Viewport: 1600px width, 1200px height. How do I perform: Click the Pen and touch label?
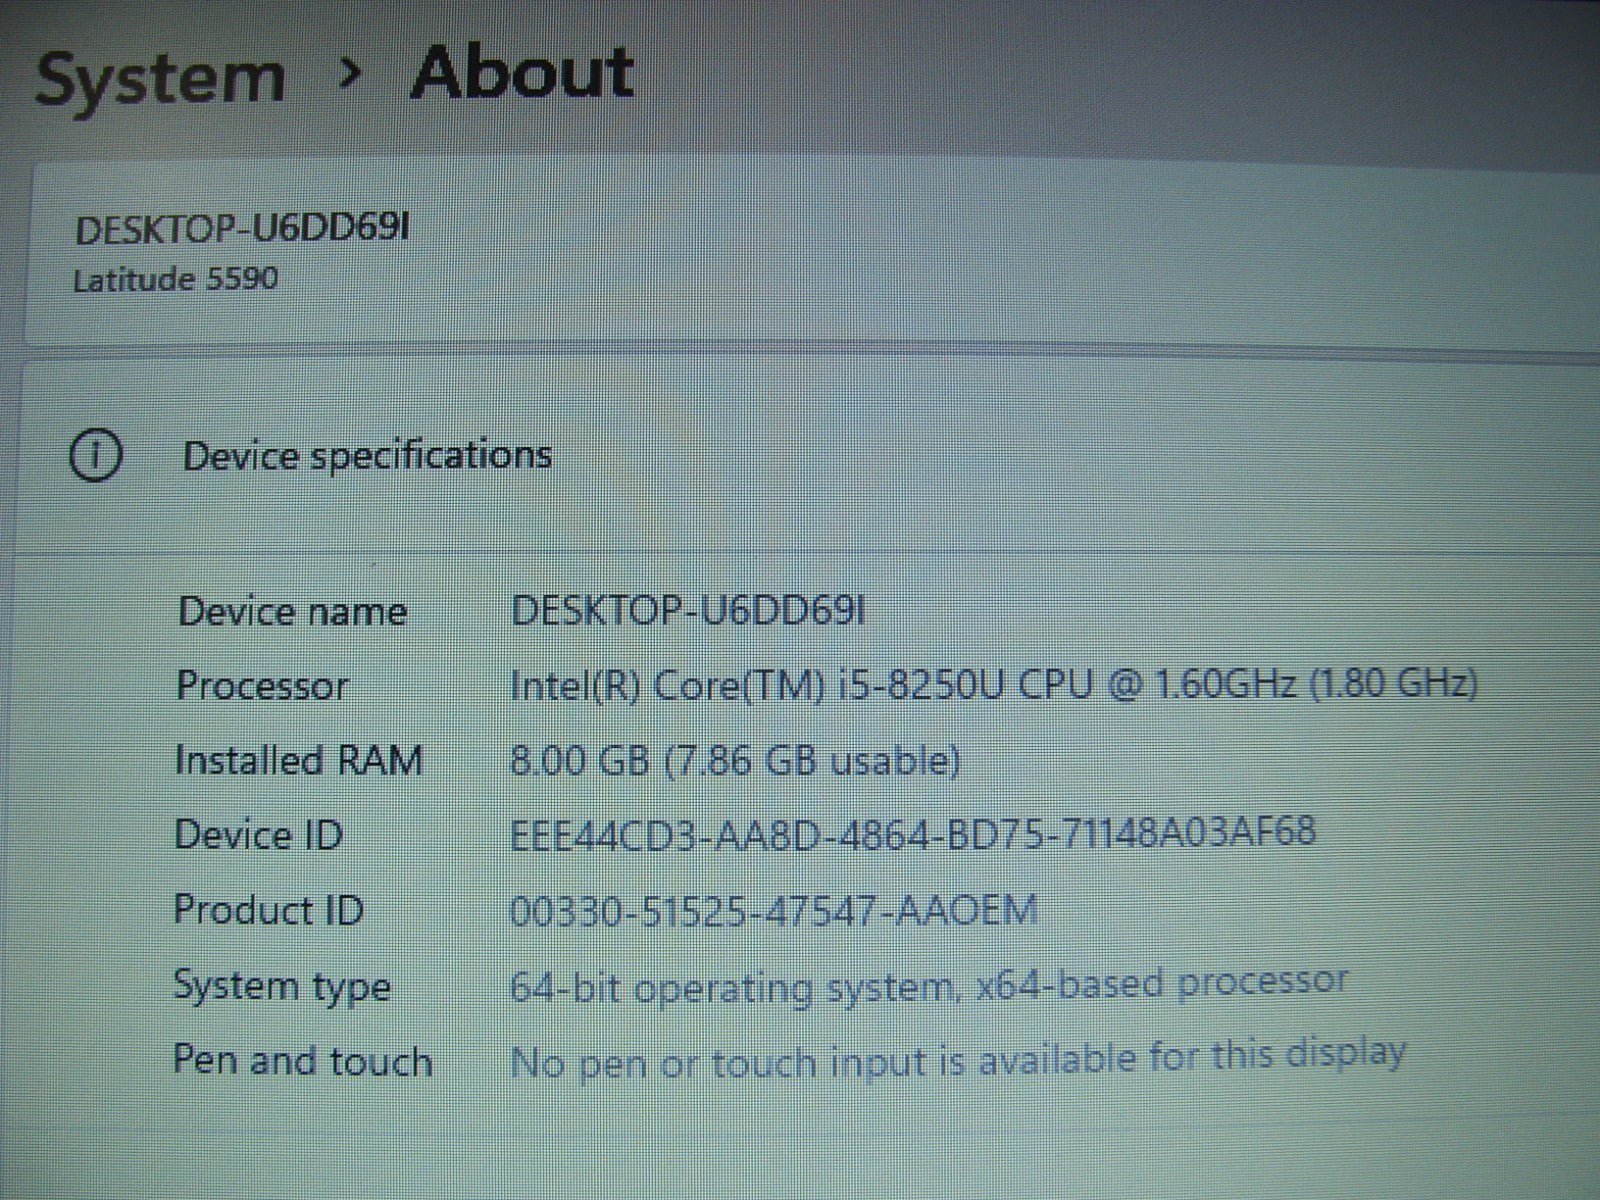(302, 1061)
